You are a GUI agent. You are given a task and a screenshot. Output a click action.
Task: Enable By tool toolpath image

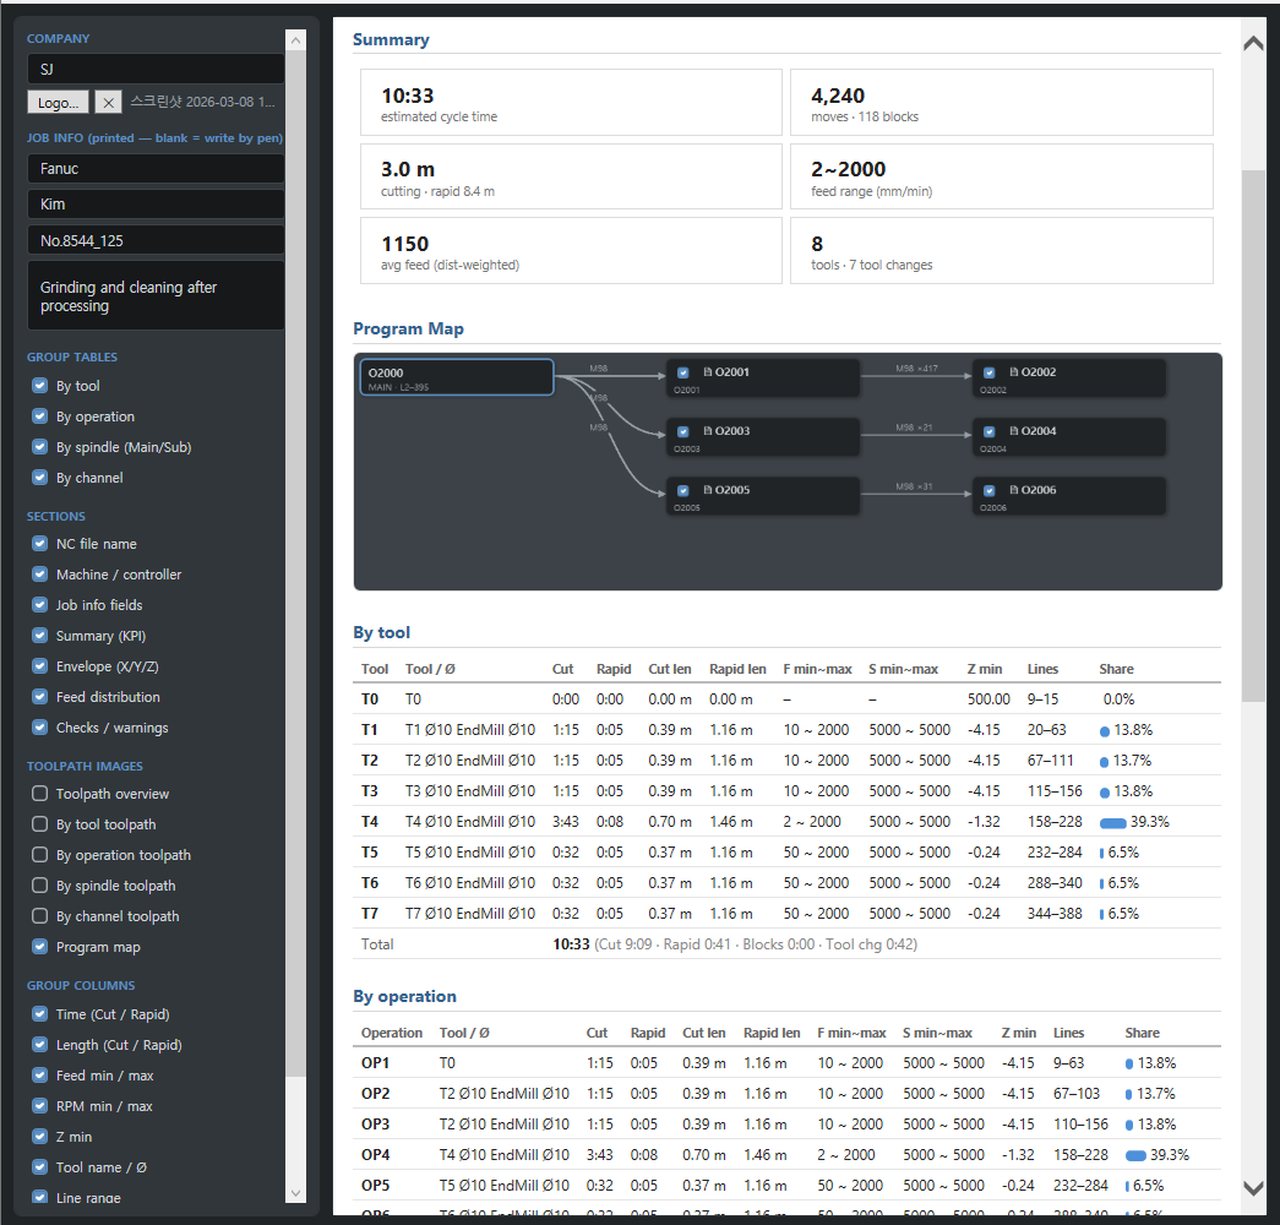pos(40,824)
